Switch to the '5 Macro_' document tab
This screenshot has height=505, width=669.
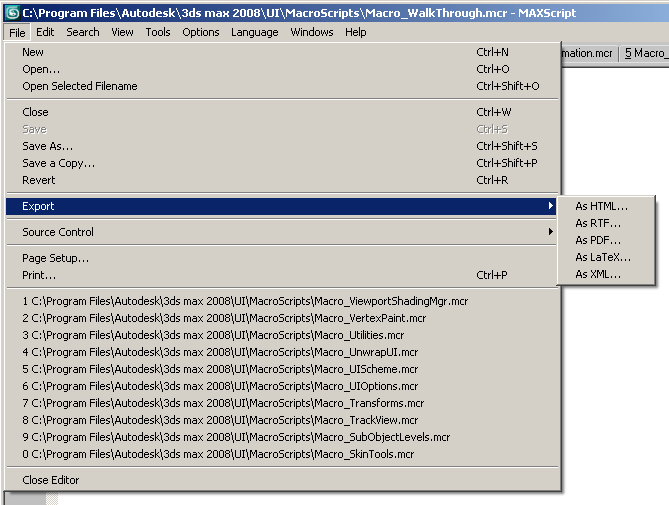pos(644,53)
